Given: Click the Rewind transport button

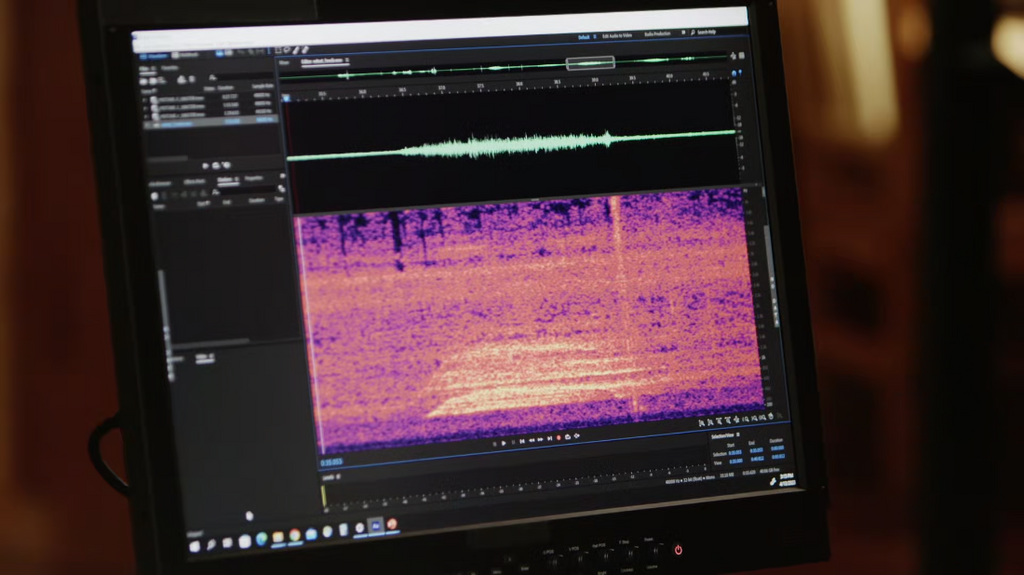Looking at the screenshot, I should point(531,440).
